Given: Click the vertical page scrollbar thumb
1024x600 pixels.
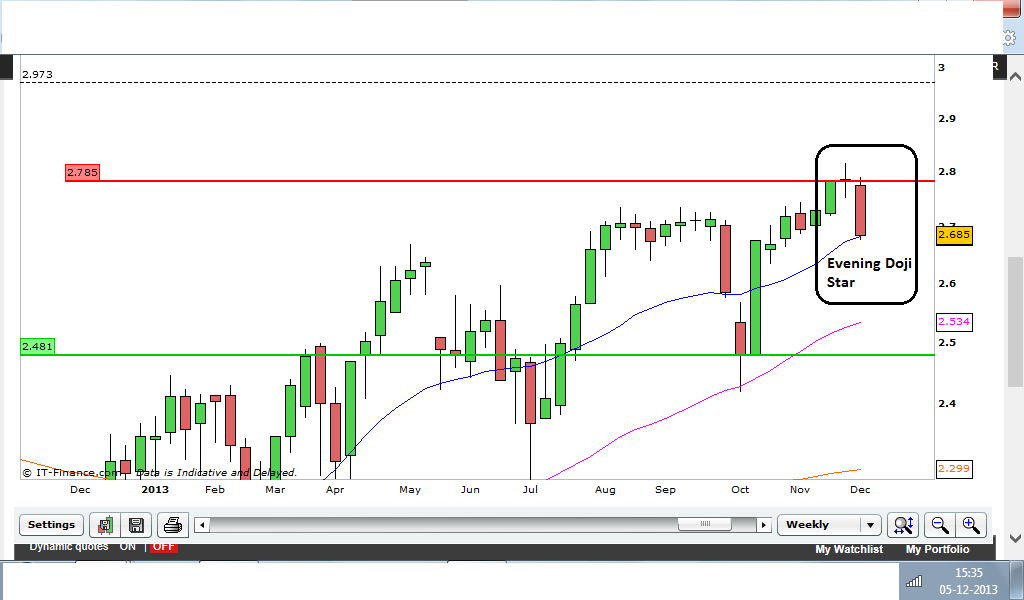Looking at the screenshot, I should point(1016,321).
